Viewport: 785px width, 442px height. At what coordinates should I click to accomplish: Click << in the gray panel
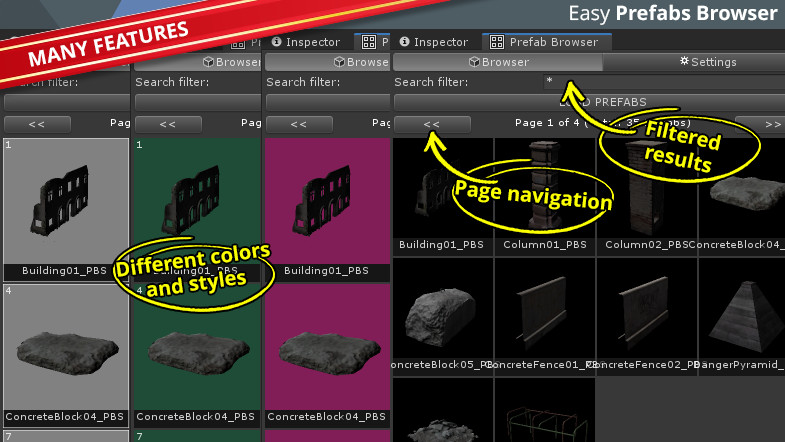pyautogui.click(x=37, y=124)
